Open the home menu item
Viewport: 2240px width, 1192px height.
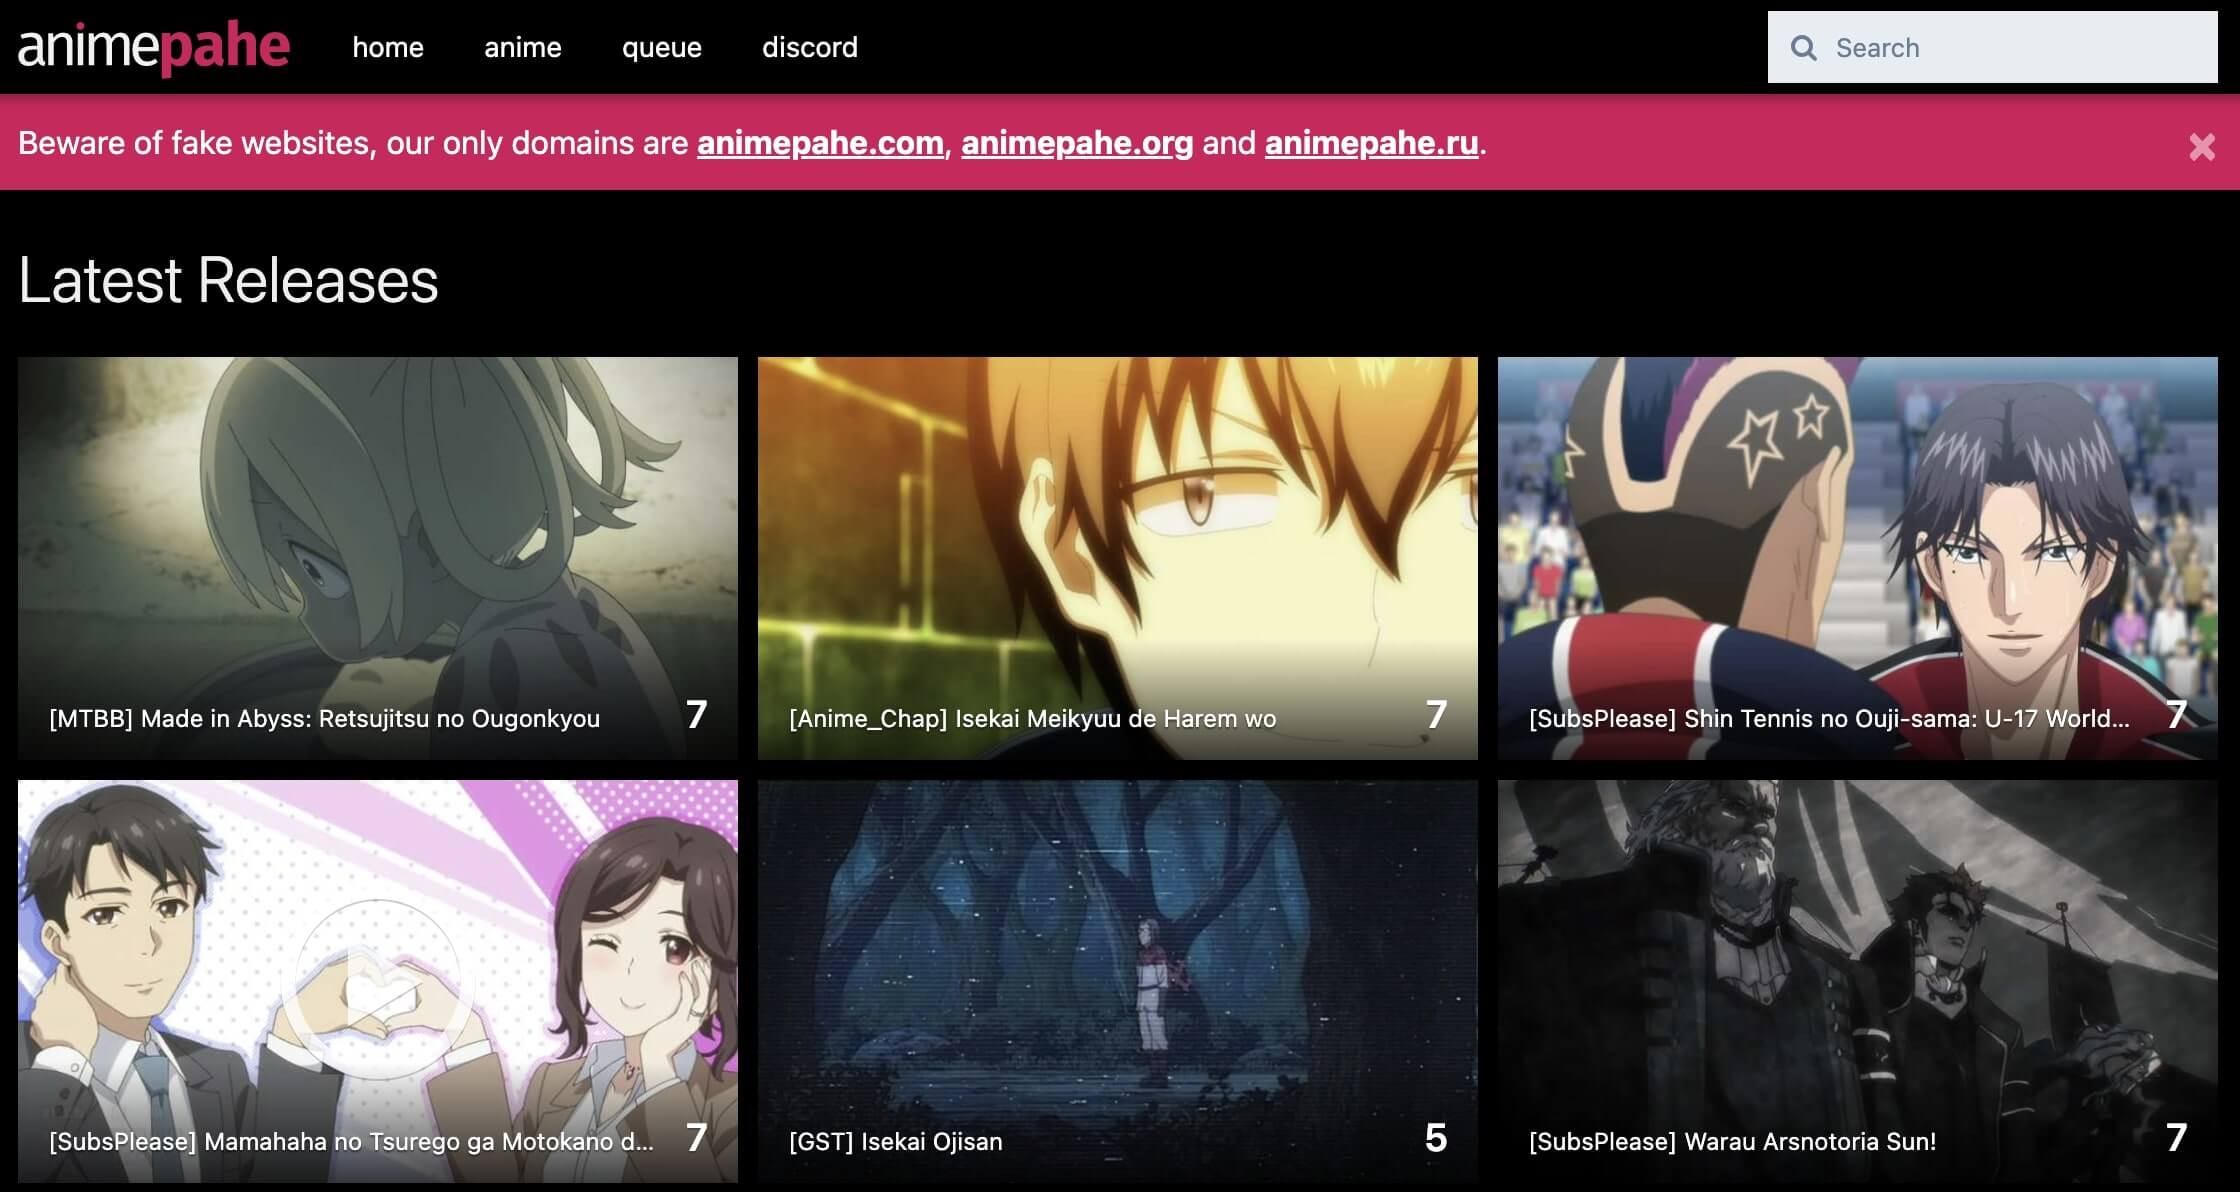(x=387, y=47)
